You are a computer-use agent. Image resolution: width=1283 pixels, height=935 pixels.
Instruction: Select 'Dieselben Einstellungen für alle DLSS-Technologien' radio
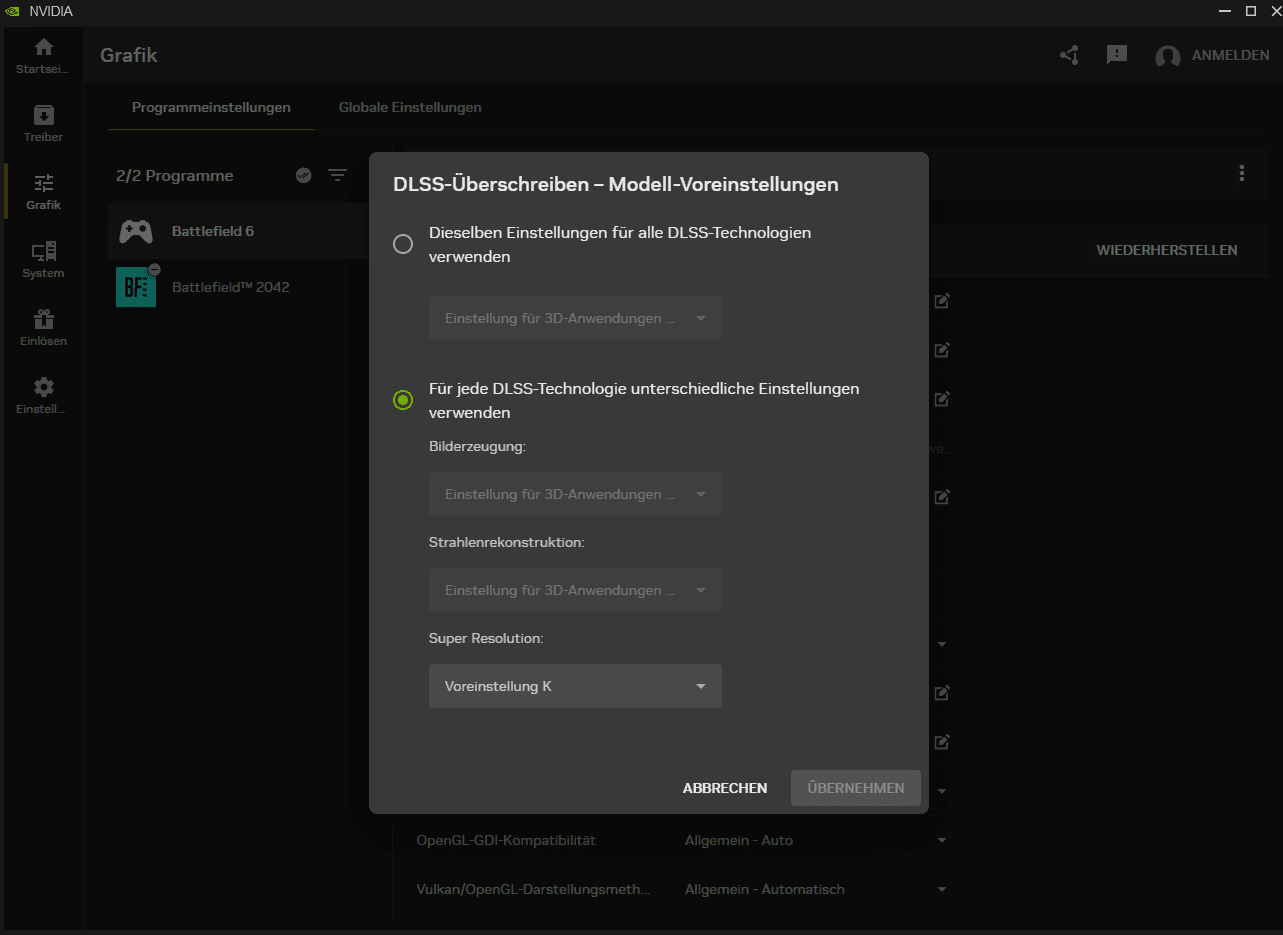click(403, 244)
